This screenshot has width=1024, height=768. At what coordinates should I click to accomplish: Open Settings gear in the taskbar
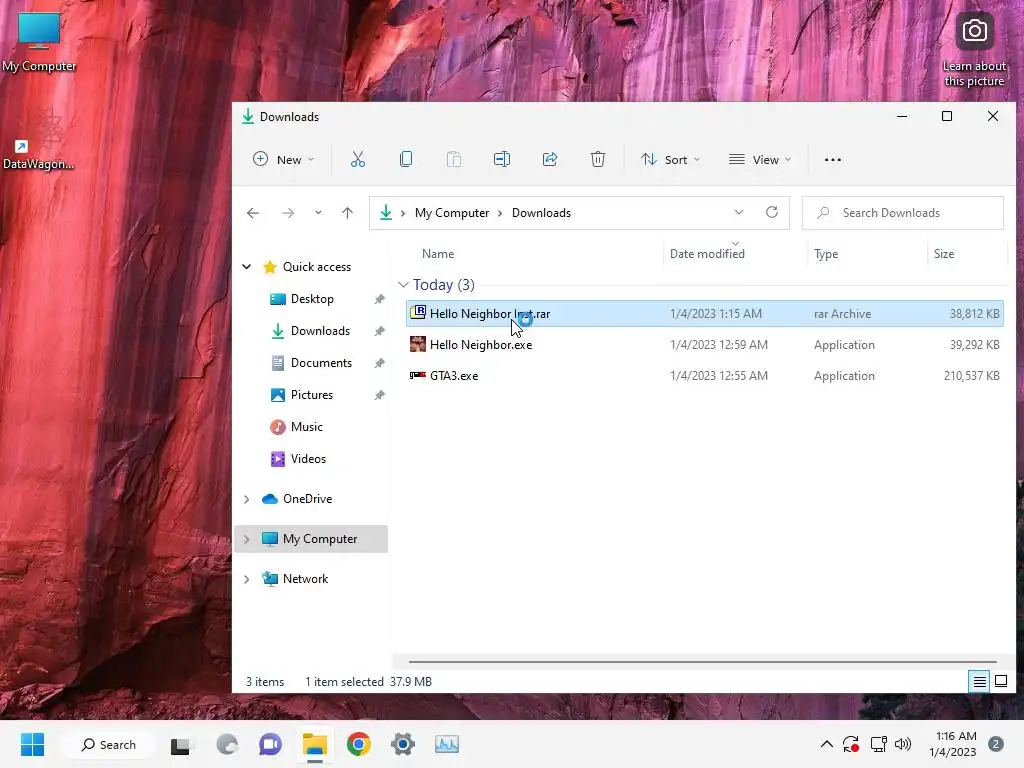pos(403,744)
